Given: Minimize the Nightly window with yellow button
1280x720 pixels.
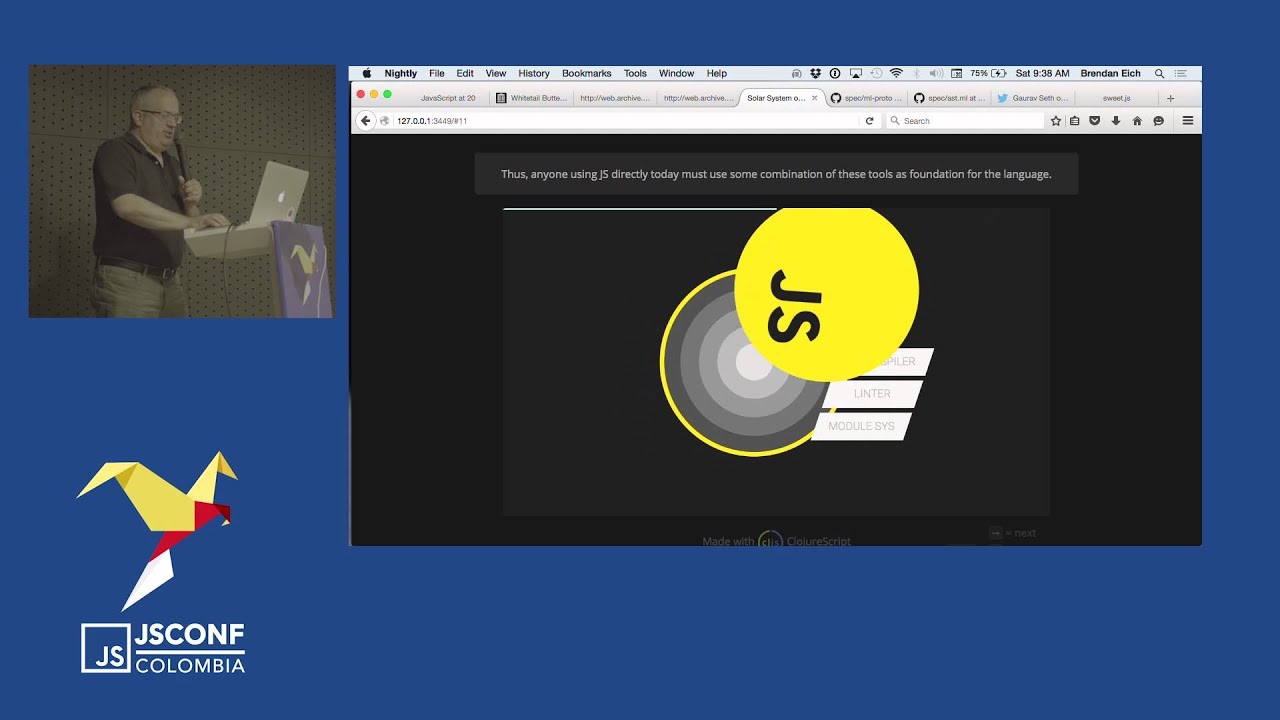Looking at the screenshot, I should [374, 94].
